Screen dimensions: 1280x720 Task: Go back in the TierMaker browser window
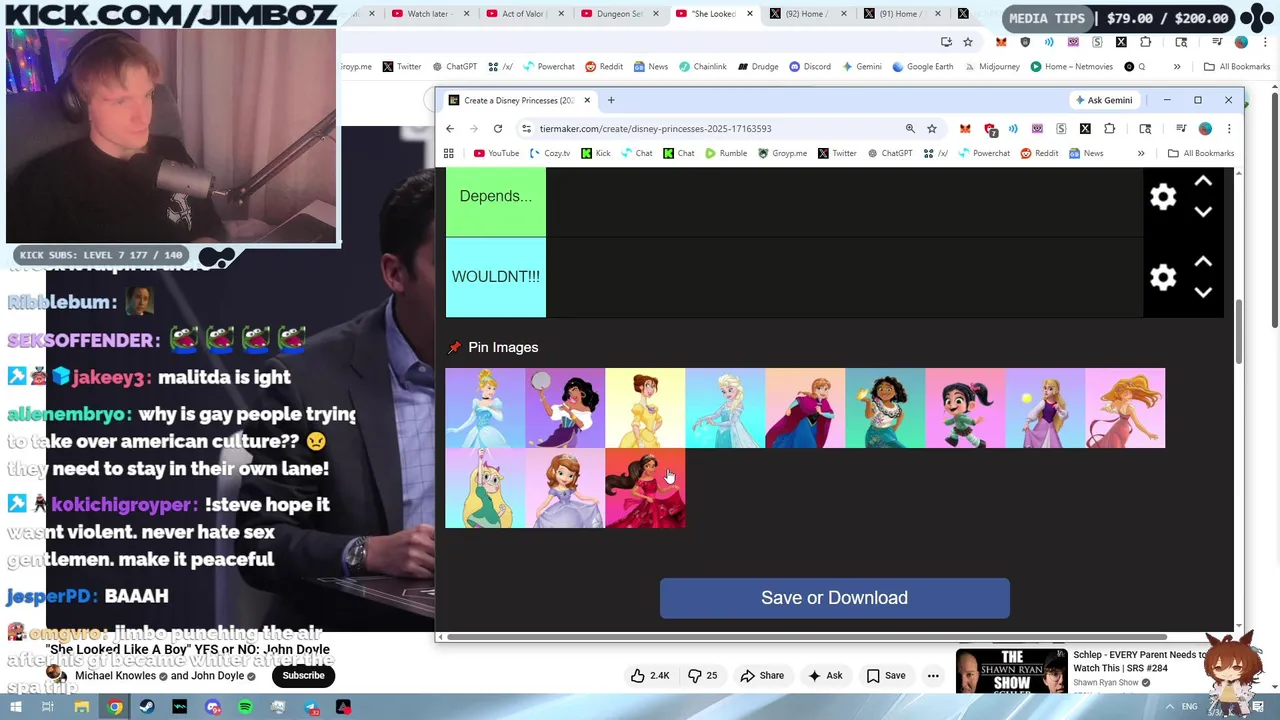click(x=450, y=128)
